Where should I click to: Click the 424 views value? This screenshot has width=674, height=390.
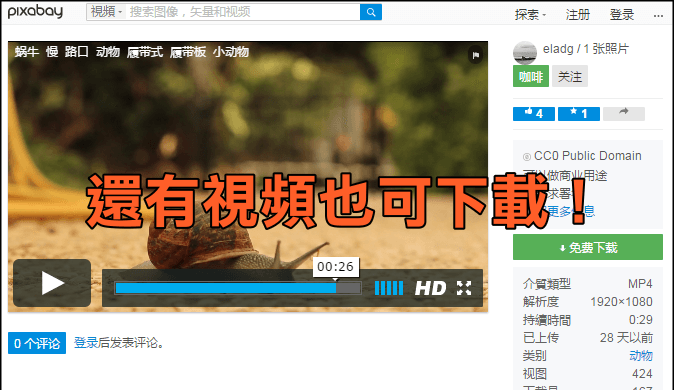642,374
